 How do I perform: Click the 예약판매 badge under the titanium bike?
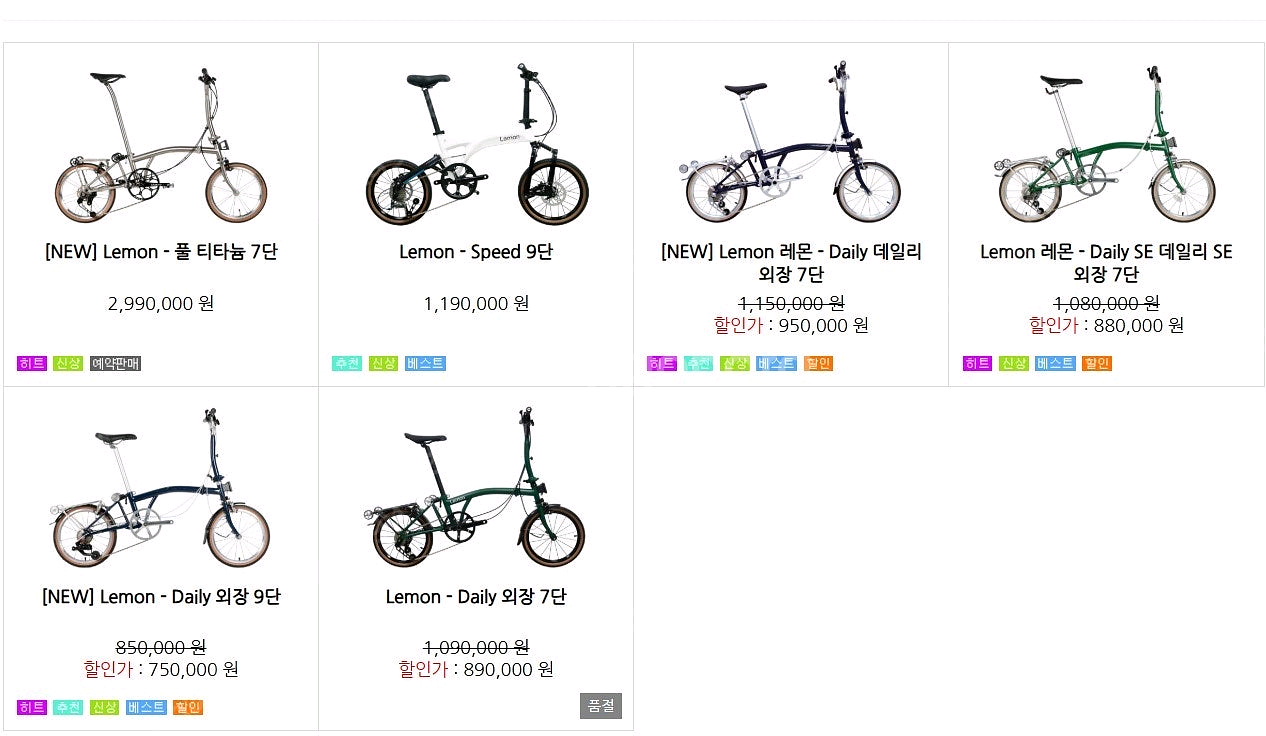point(116,363)
